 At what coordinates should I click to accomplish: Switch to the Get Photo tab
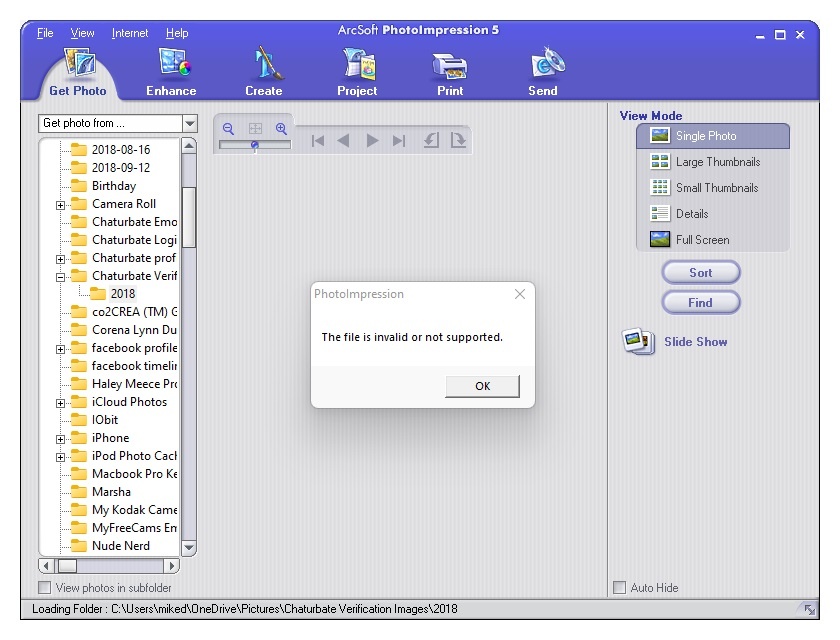(77, 71)
